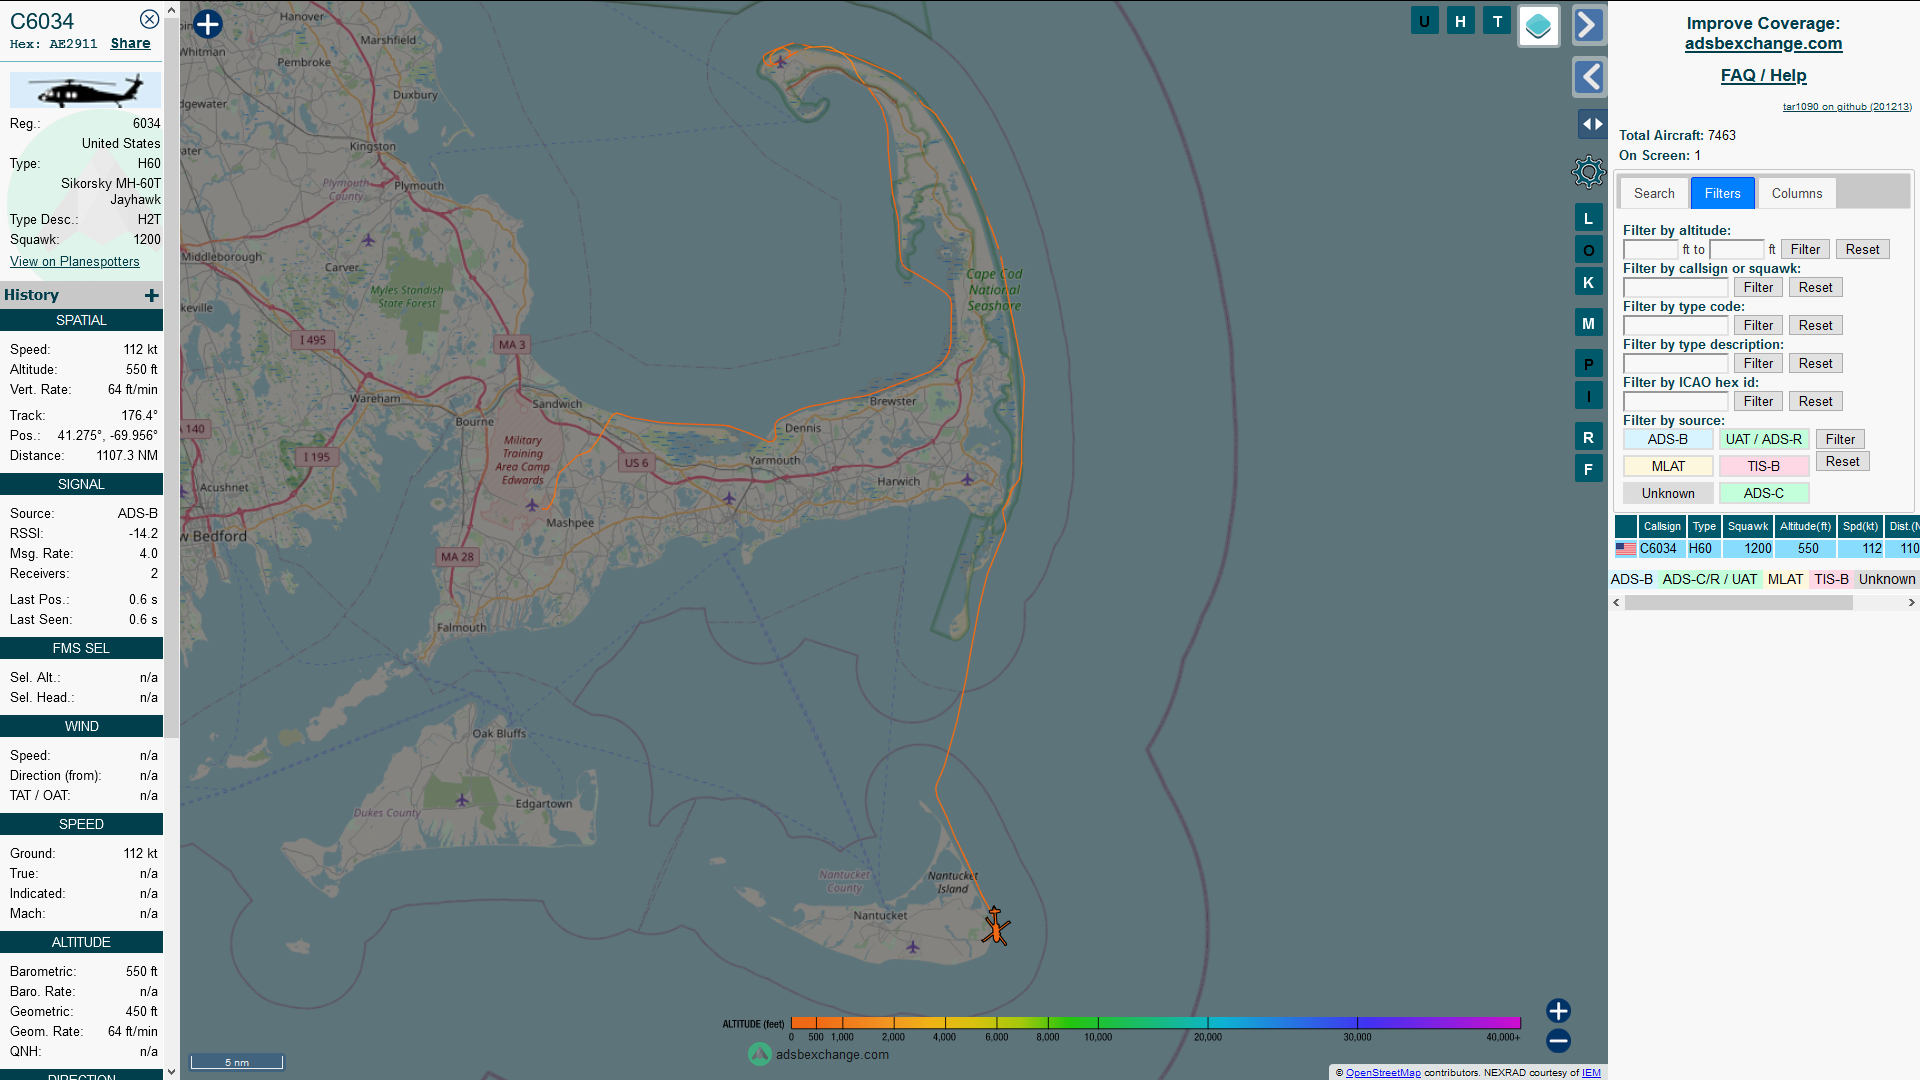
Task: Switch to the Filters tab
Action: point(1722,193)
